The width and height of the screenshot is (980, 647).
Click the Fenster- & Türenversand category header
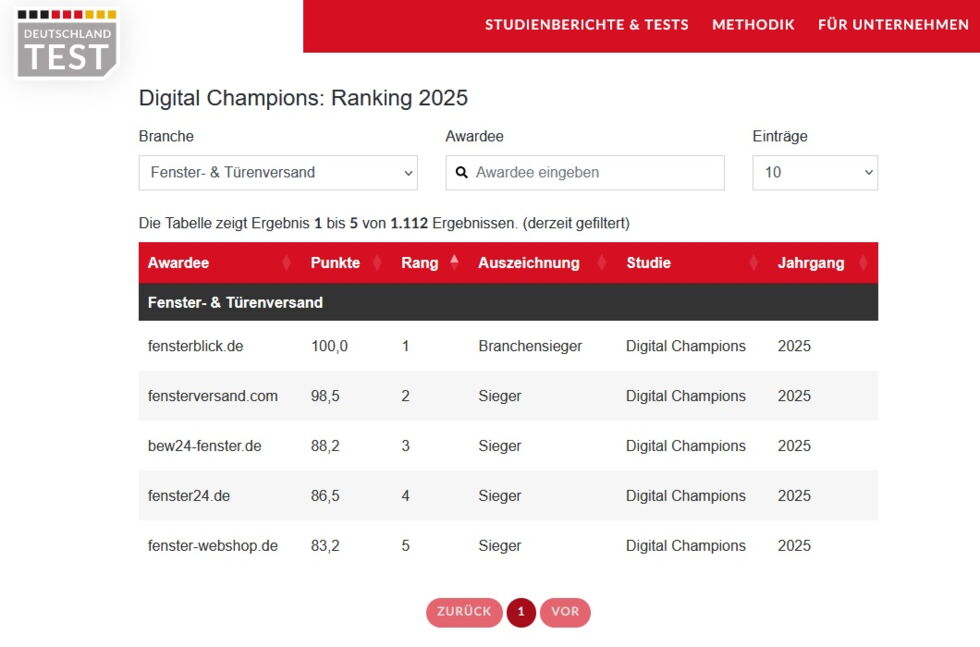pos(400,302)
